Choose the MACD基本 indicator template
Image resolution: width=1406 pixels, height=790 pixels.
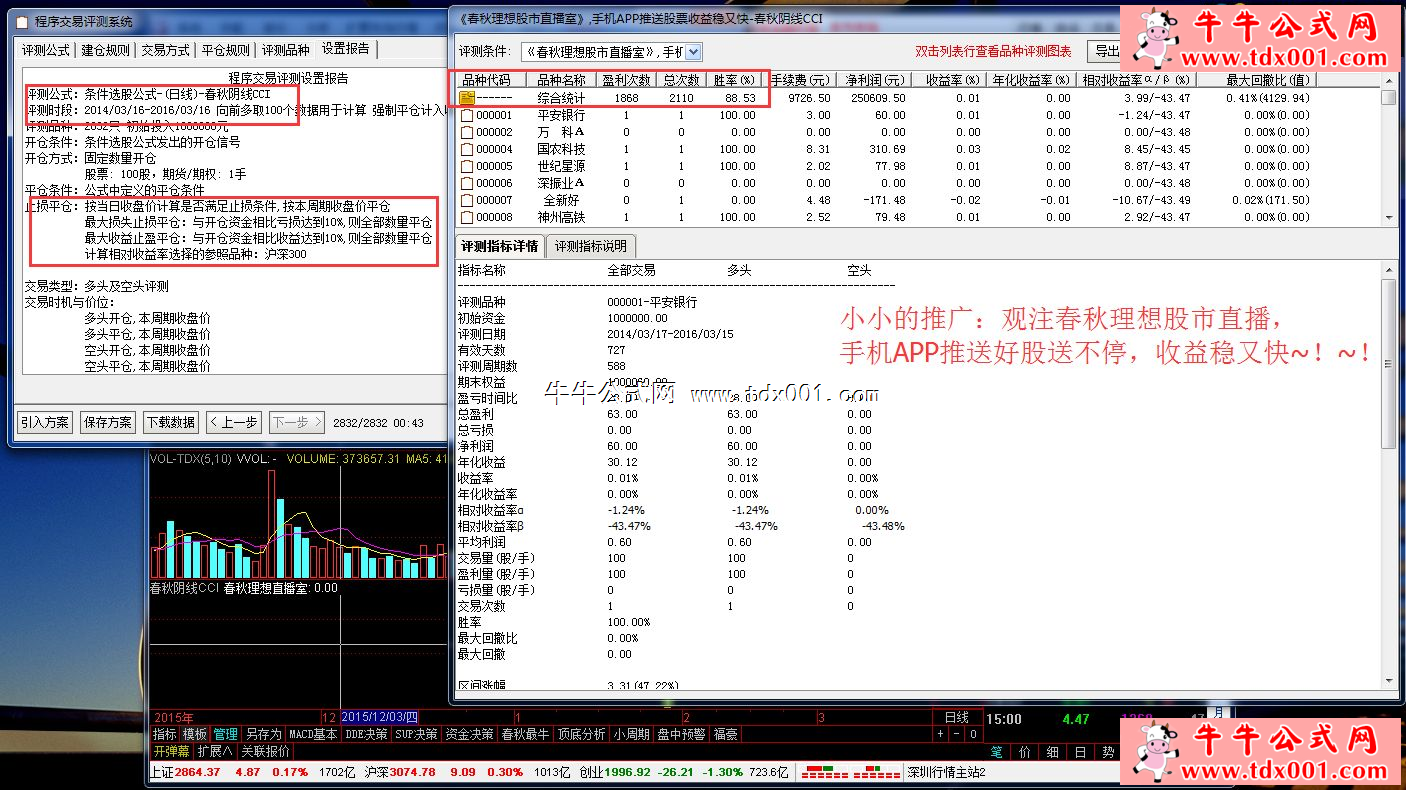[313, 734]
